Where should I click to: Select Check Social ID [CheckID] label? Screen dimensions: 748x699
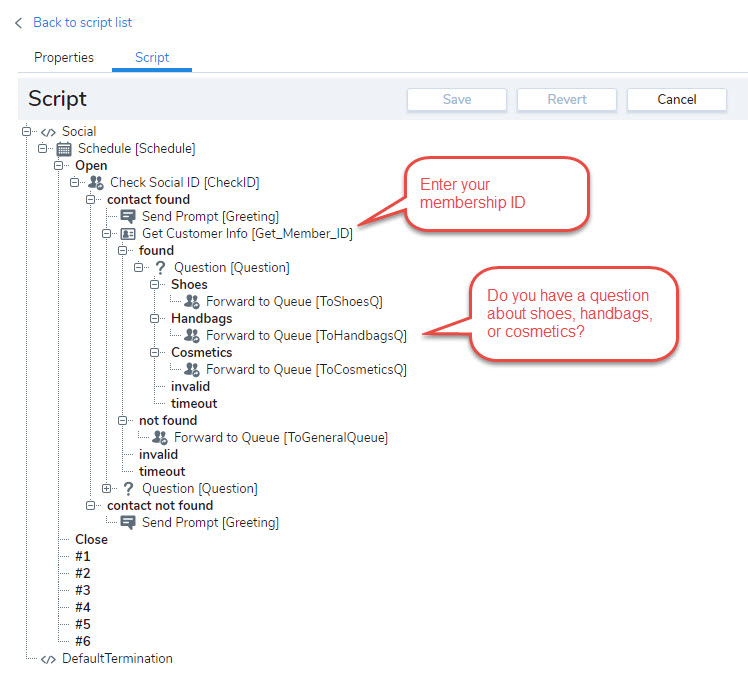(x=185, y=183)
